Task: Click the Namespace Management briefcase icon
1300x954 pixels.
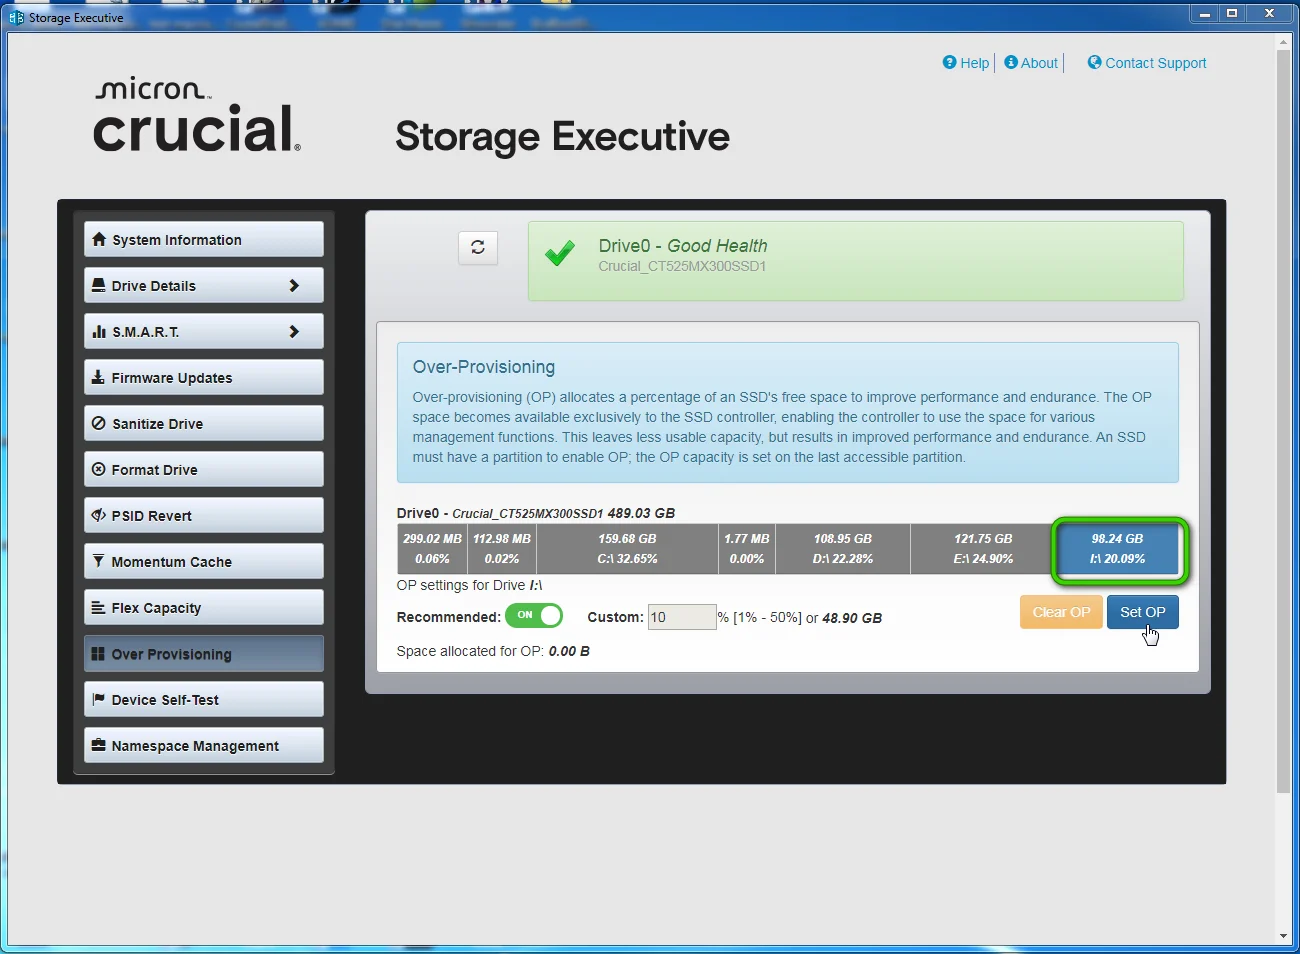Action: pos(98,746)
